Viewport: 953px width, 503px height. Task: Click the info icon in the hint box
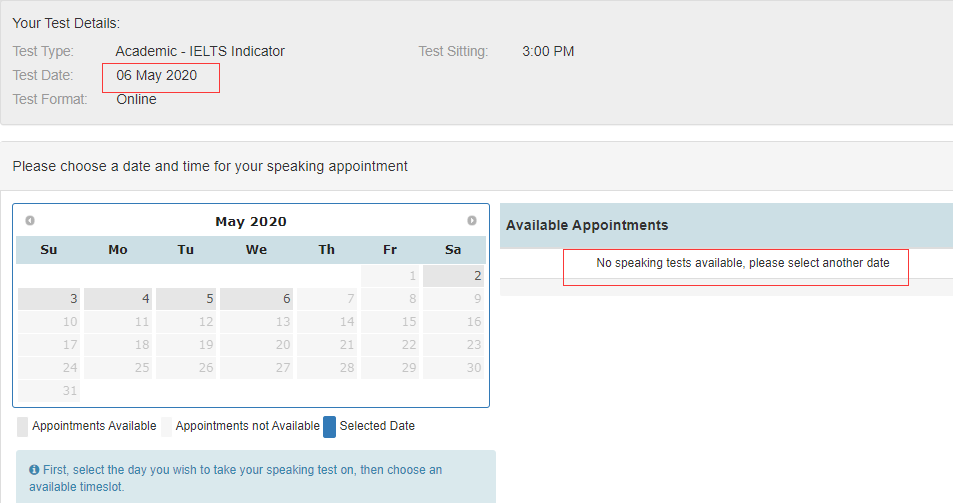pyautogui.click(x=34, y=469)
